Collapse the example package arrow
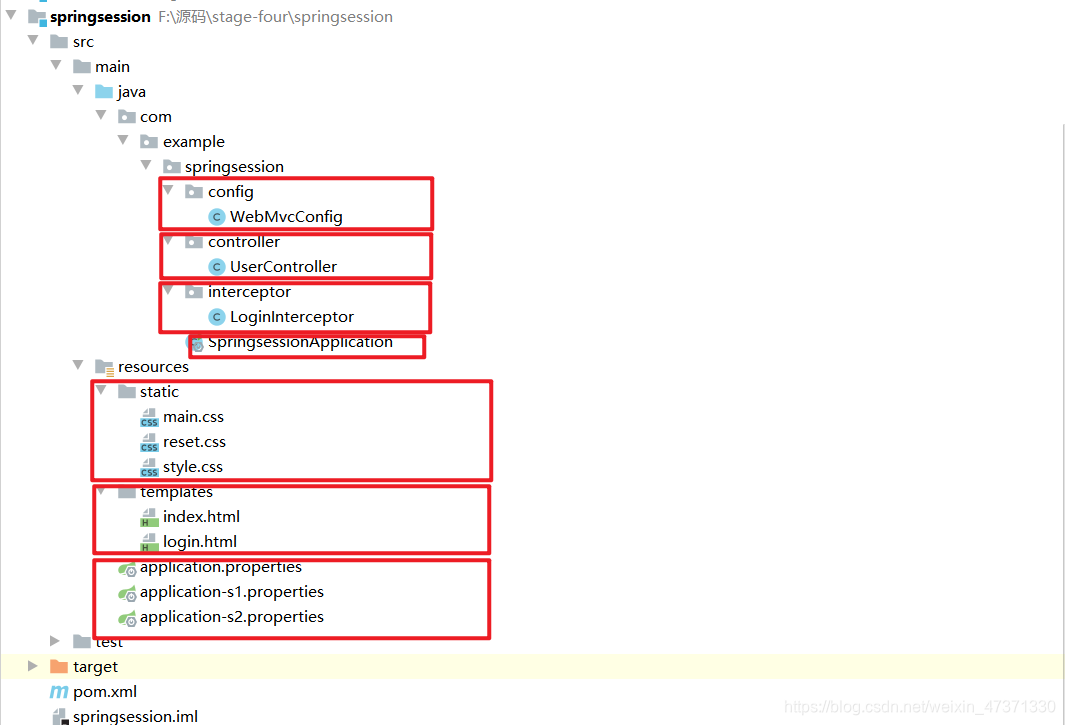This screenshot has width=1065, height=725. [x=124, y=140]
